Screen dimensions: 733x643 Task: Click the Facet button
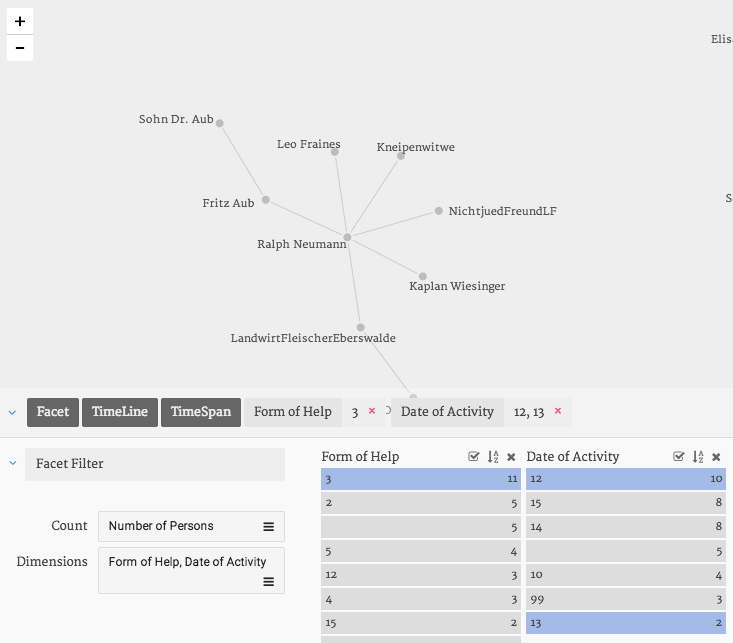[x=53, y=412]
